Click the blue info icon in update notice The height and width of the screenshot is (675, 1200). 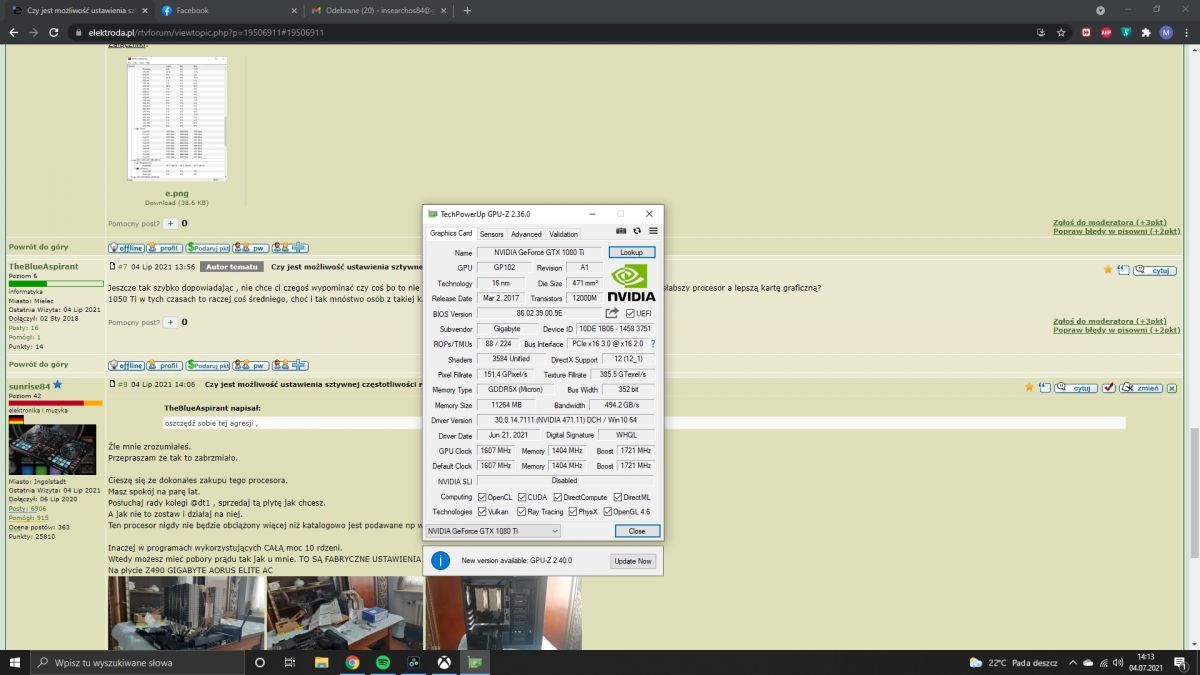[x=440, y=560]
